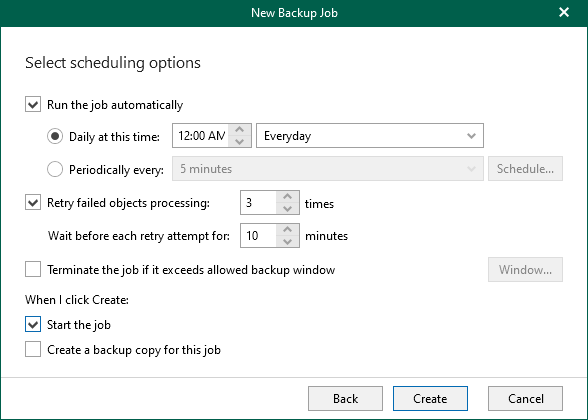Uncheck Run the job automatically
588x420 pixels.
tap(33, 105)
